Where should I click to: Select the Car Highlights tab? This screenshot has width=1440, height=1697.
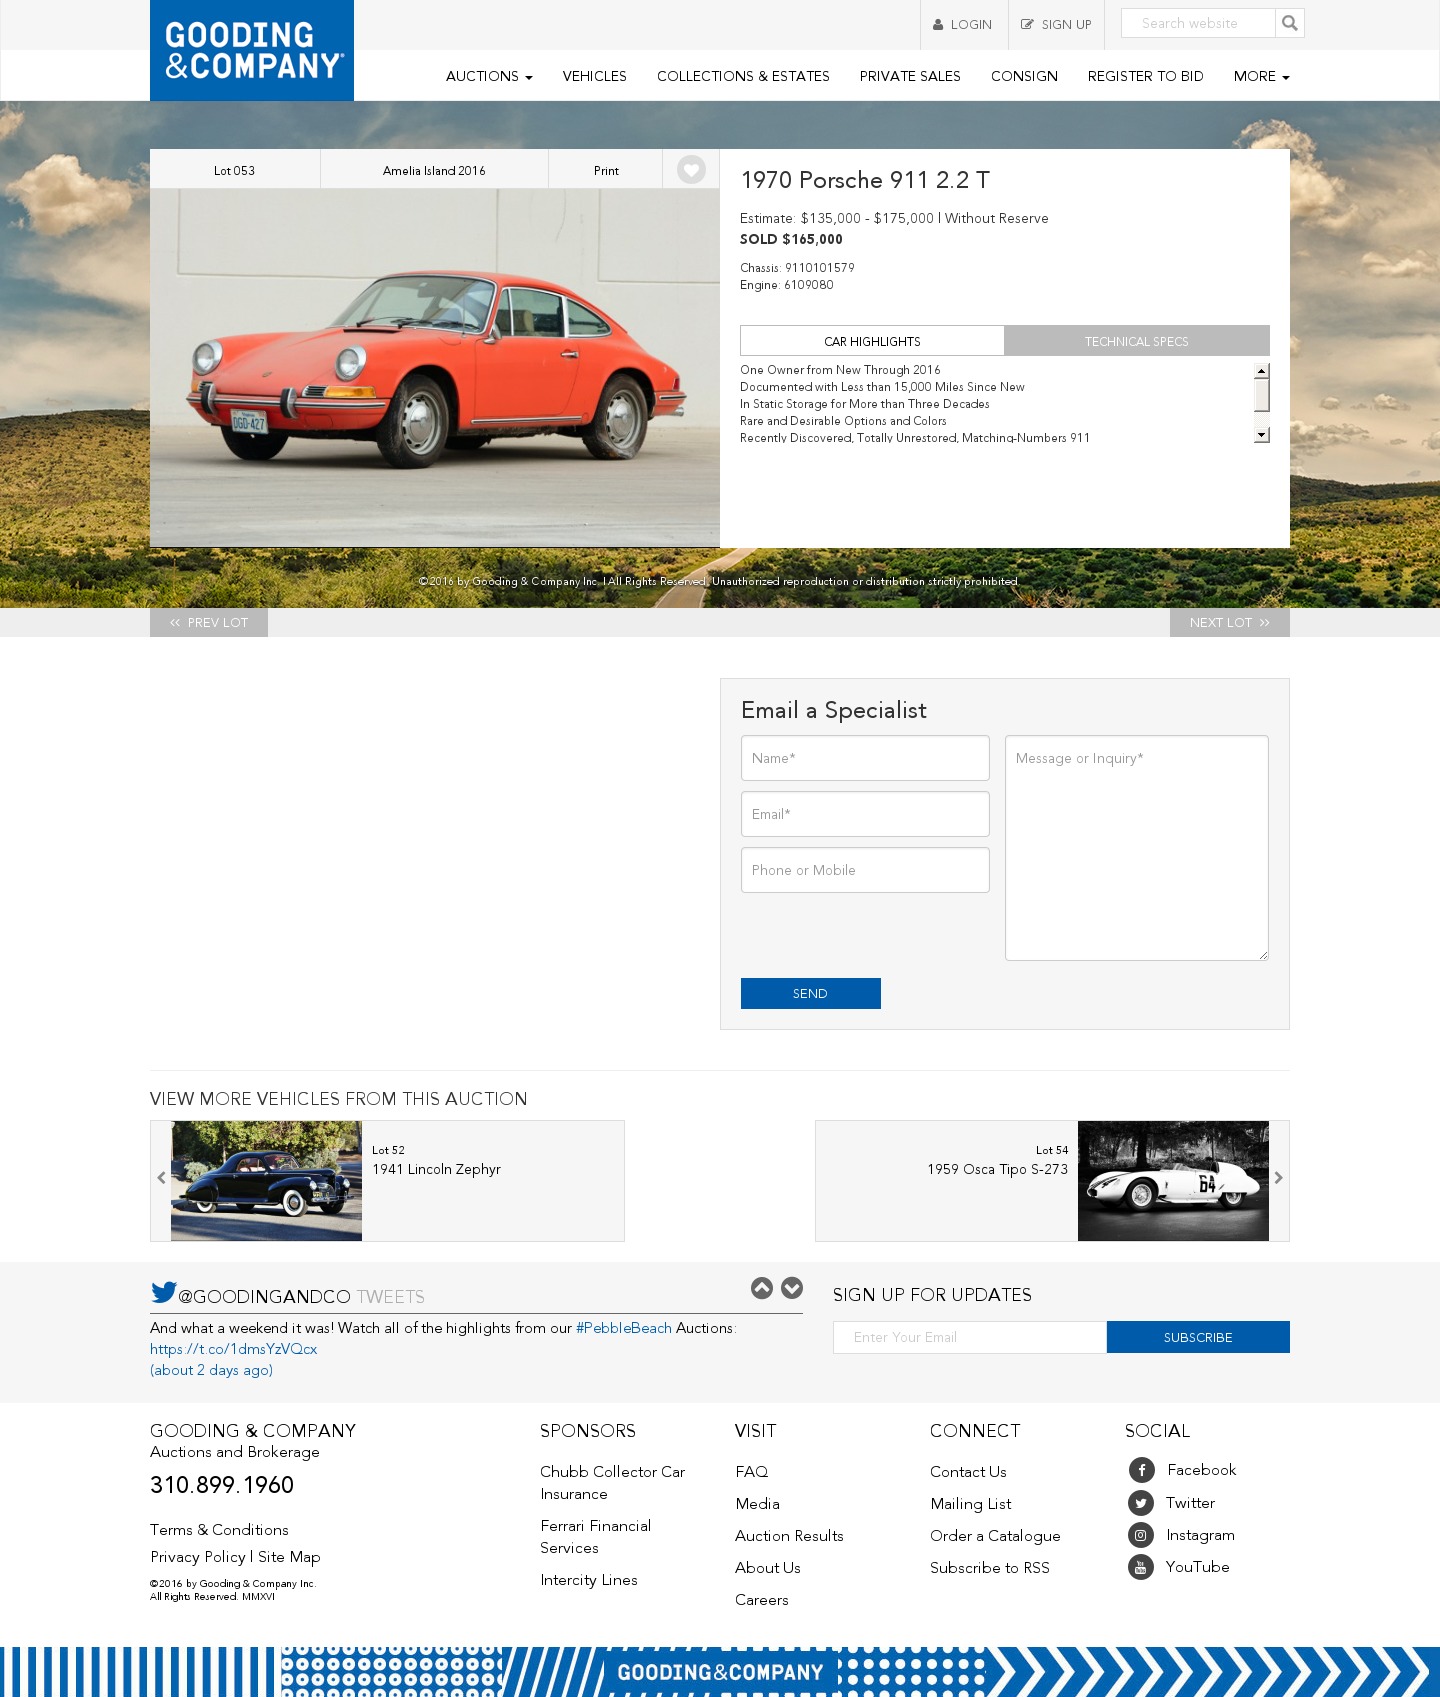tap(872, 341)
